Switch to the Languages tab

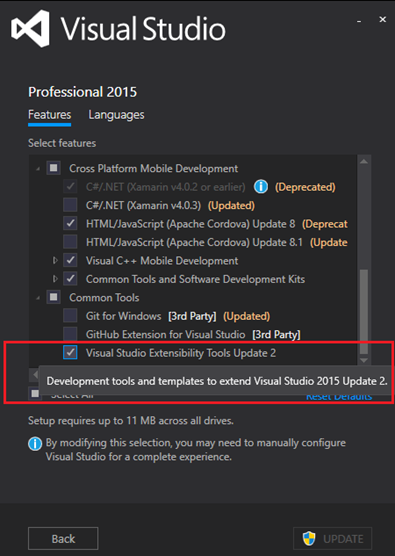(116, 115)
